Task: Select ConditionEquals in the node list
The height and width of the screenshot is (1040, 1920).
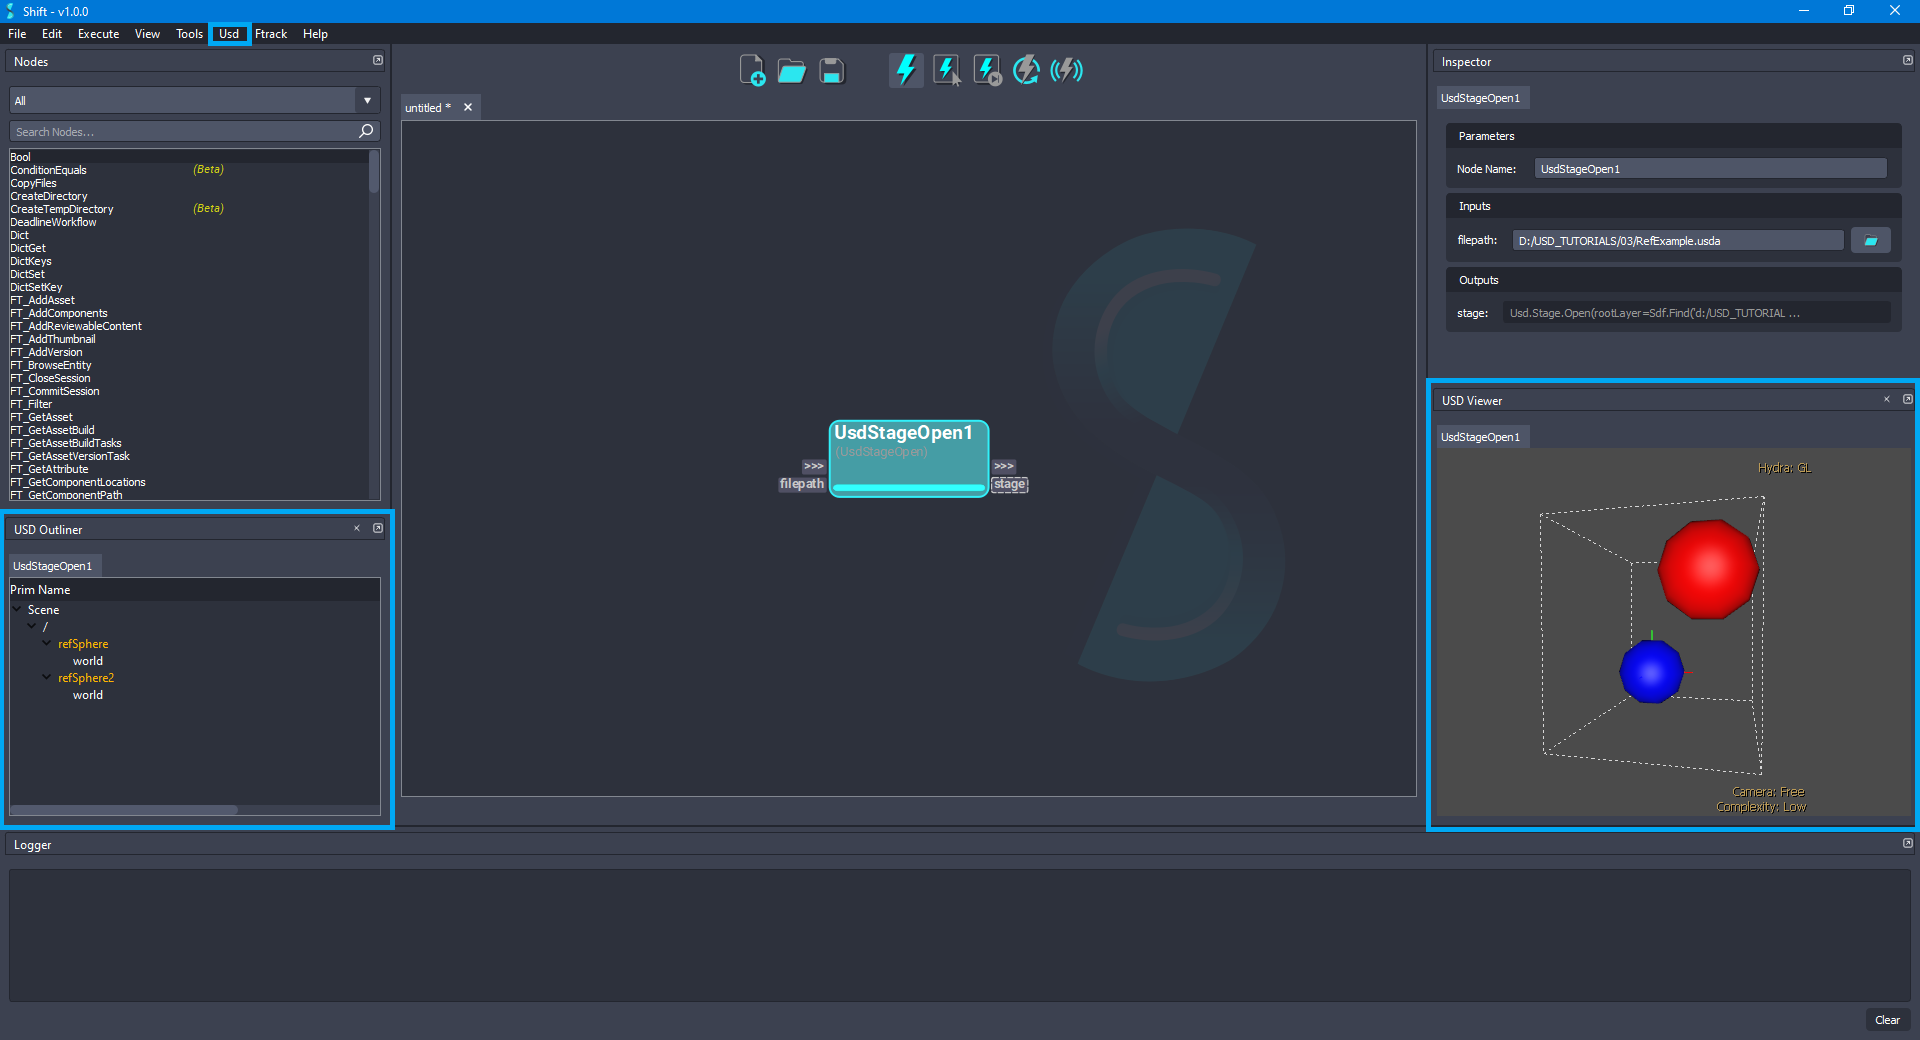Action: (48, 169)
